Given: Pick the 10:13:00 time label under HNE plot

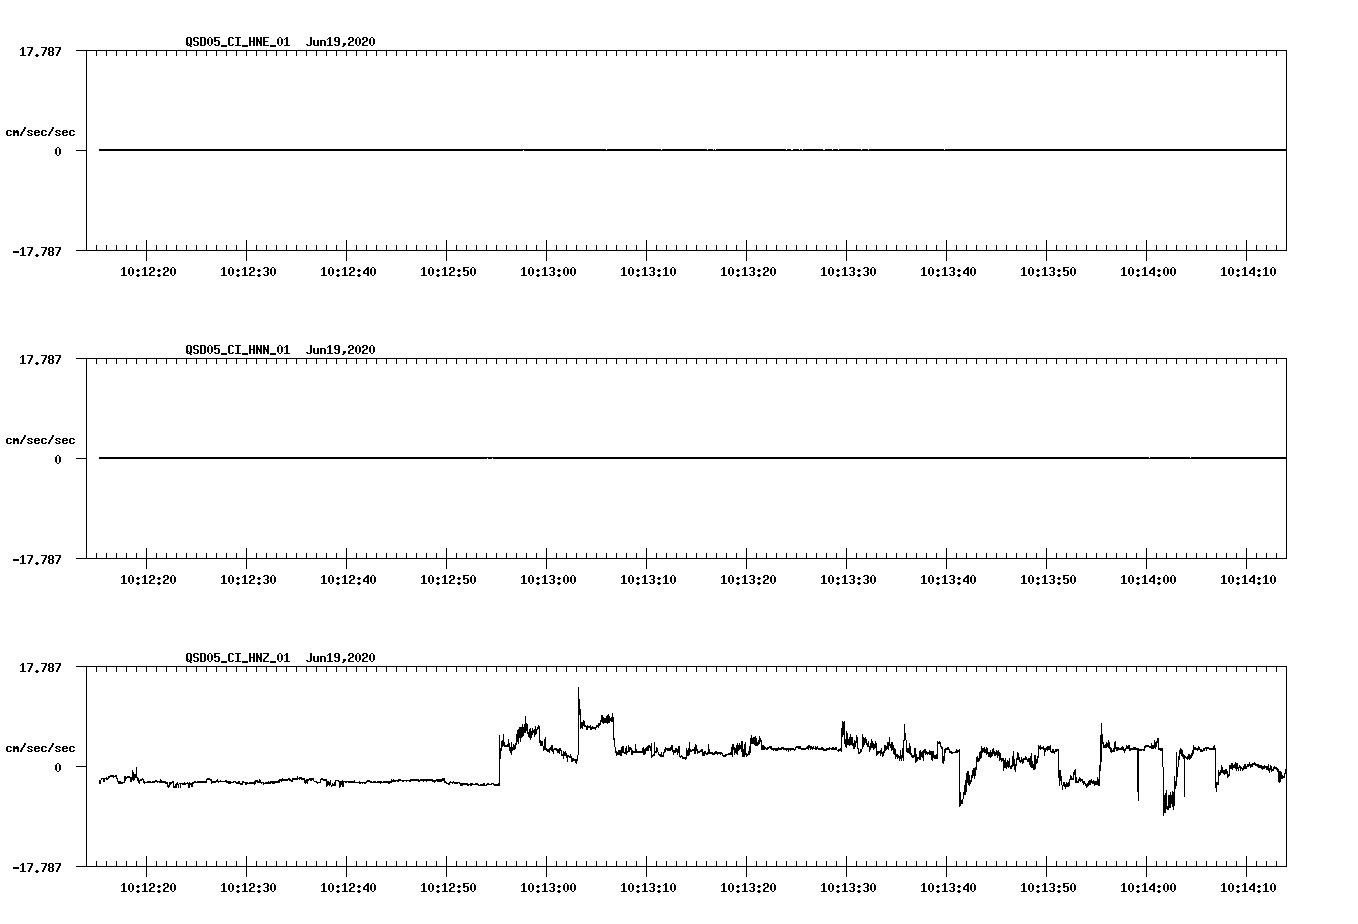Looking at the screenshot, I should pos(548,272).
